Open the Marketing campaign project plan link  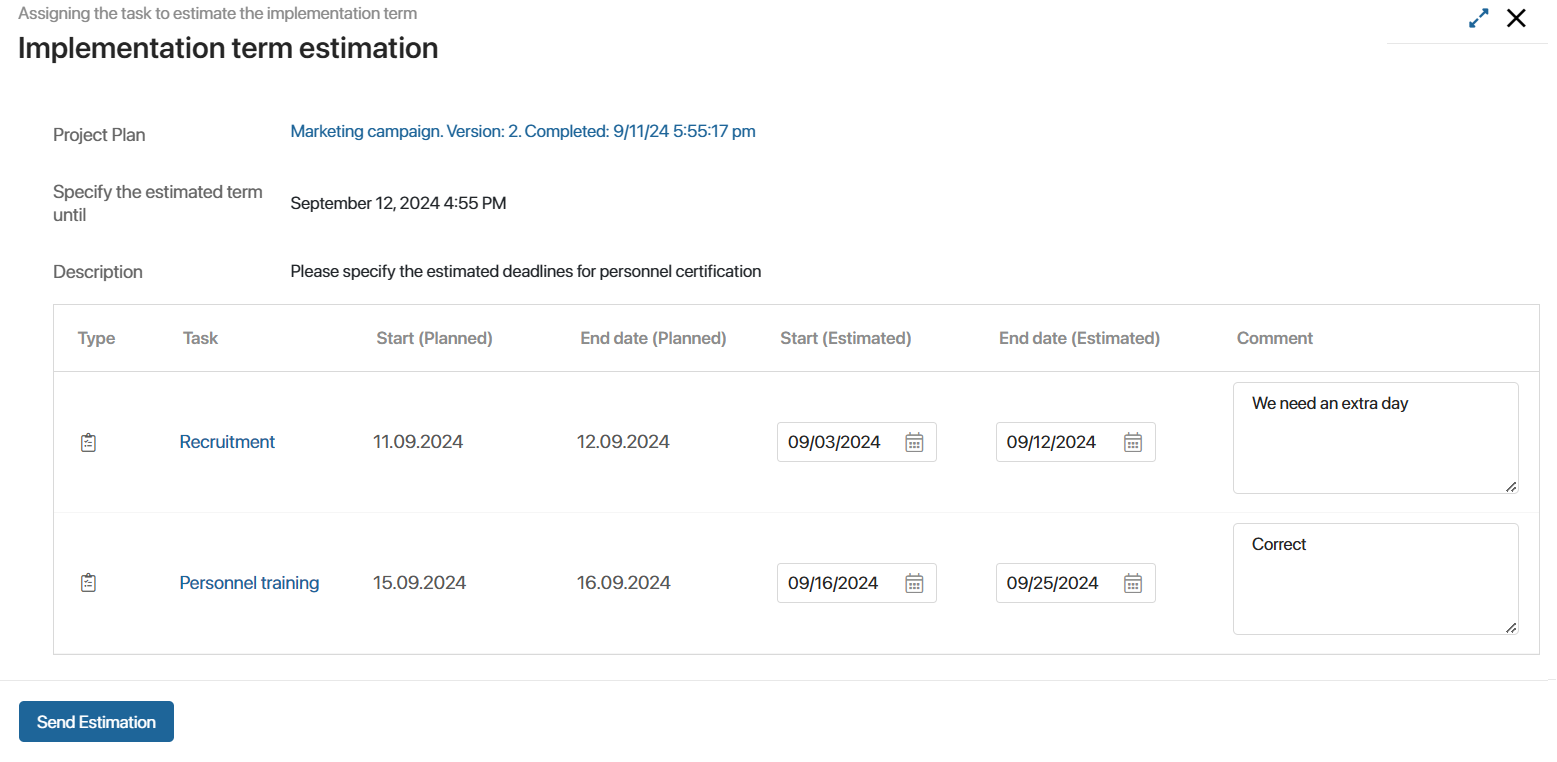coord(523,131)
